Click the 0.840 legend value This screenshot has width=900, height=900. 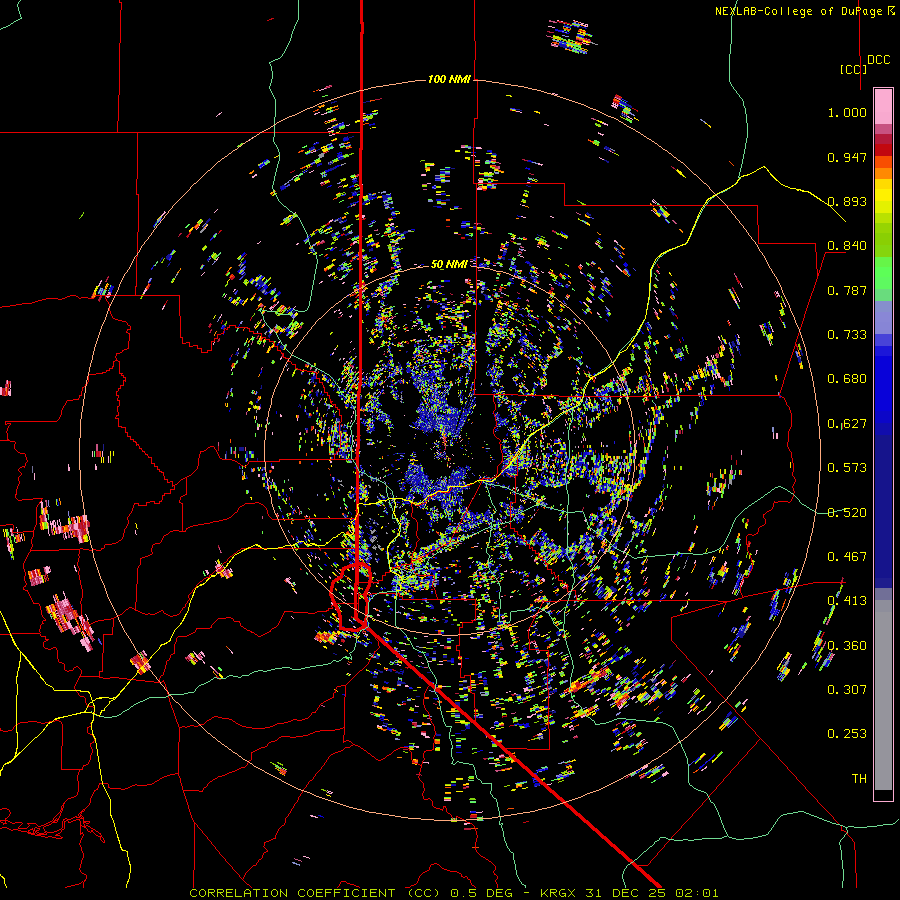(847, 246)
